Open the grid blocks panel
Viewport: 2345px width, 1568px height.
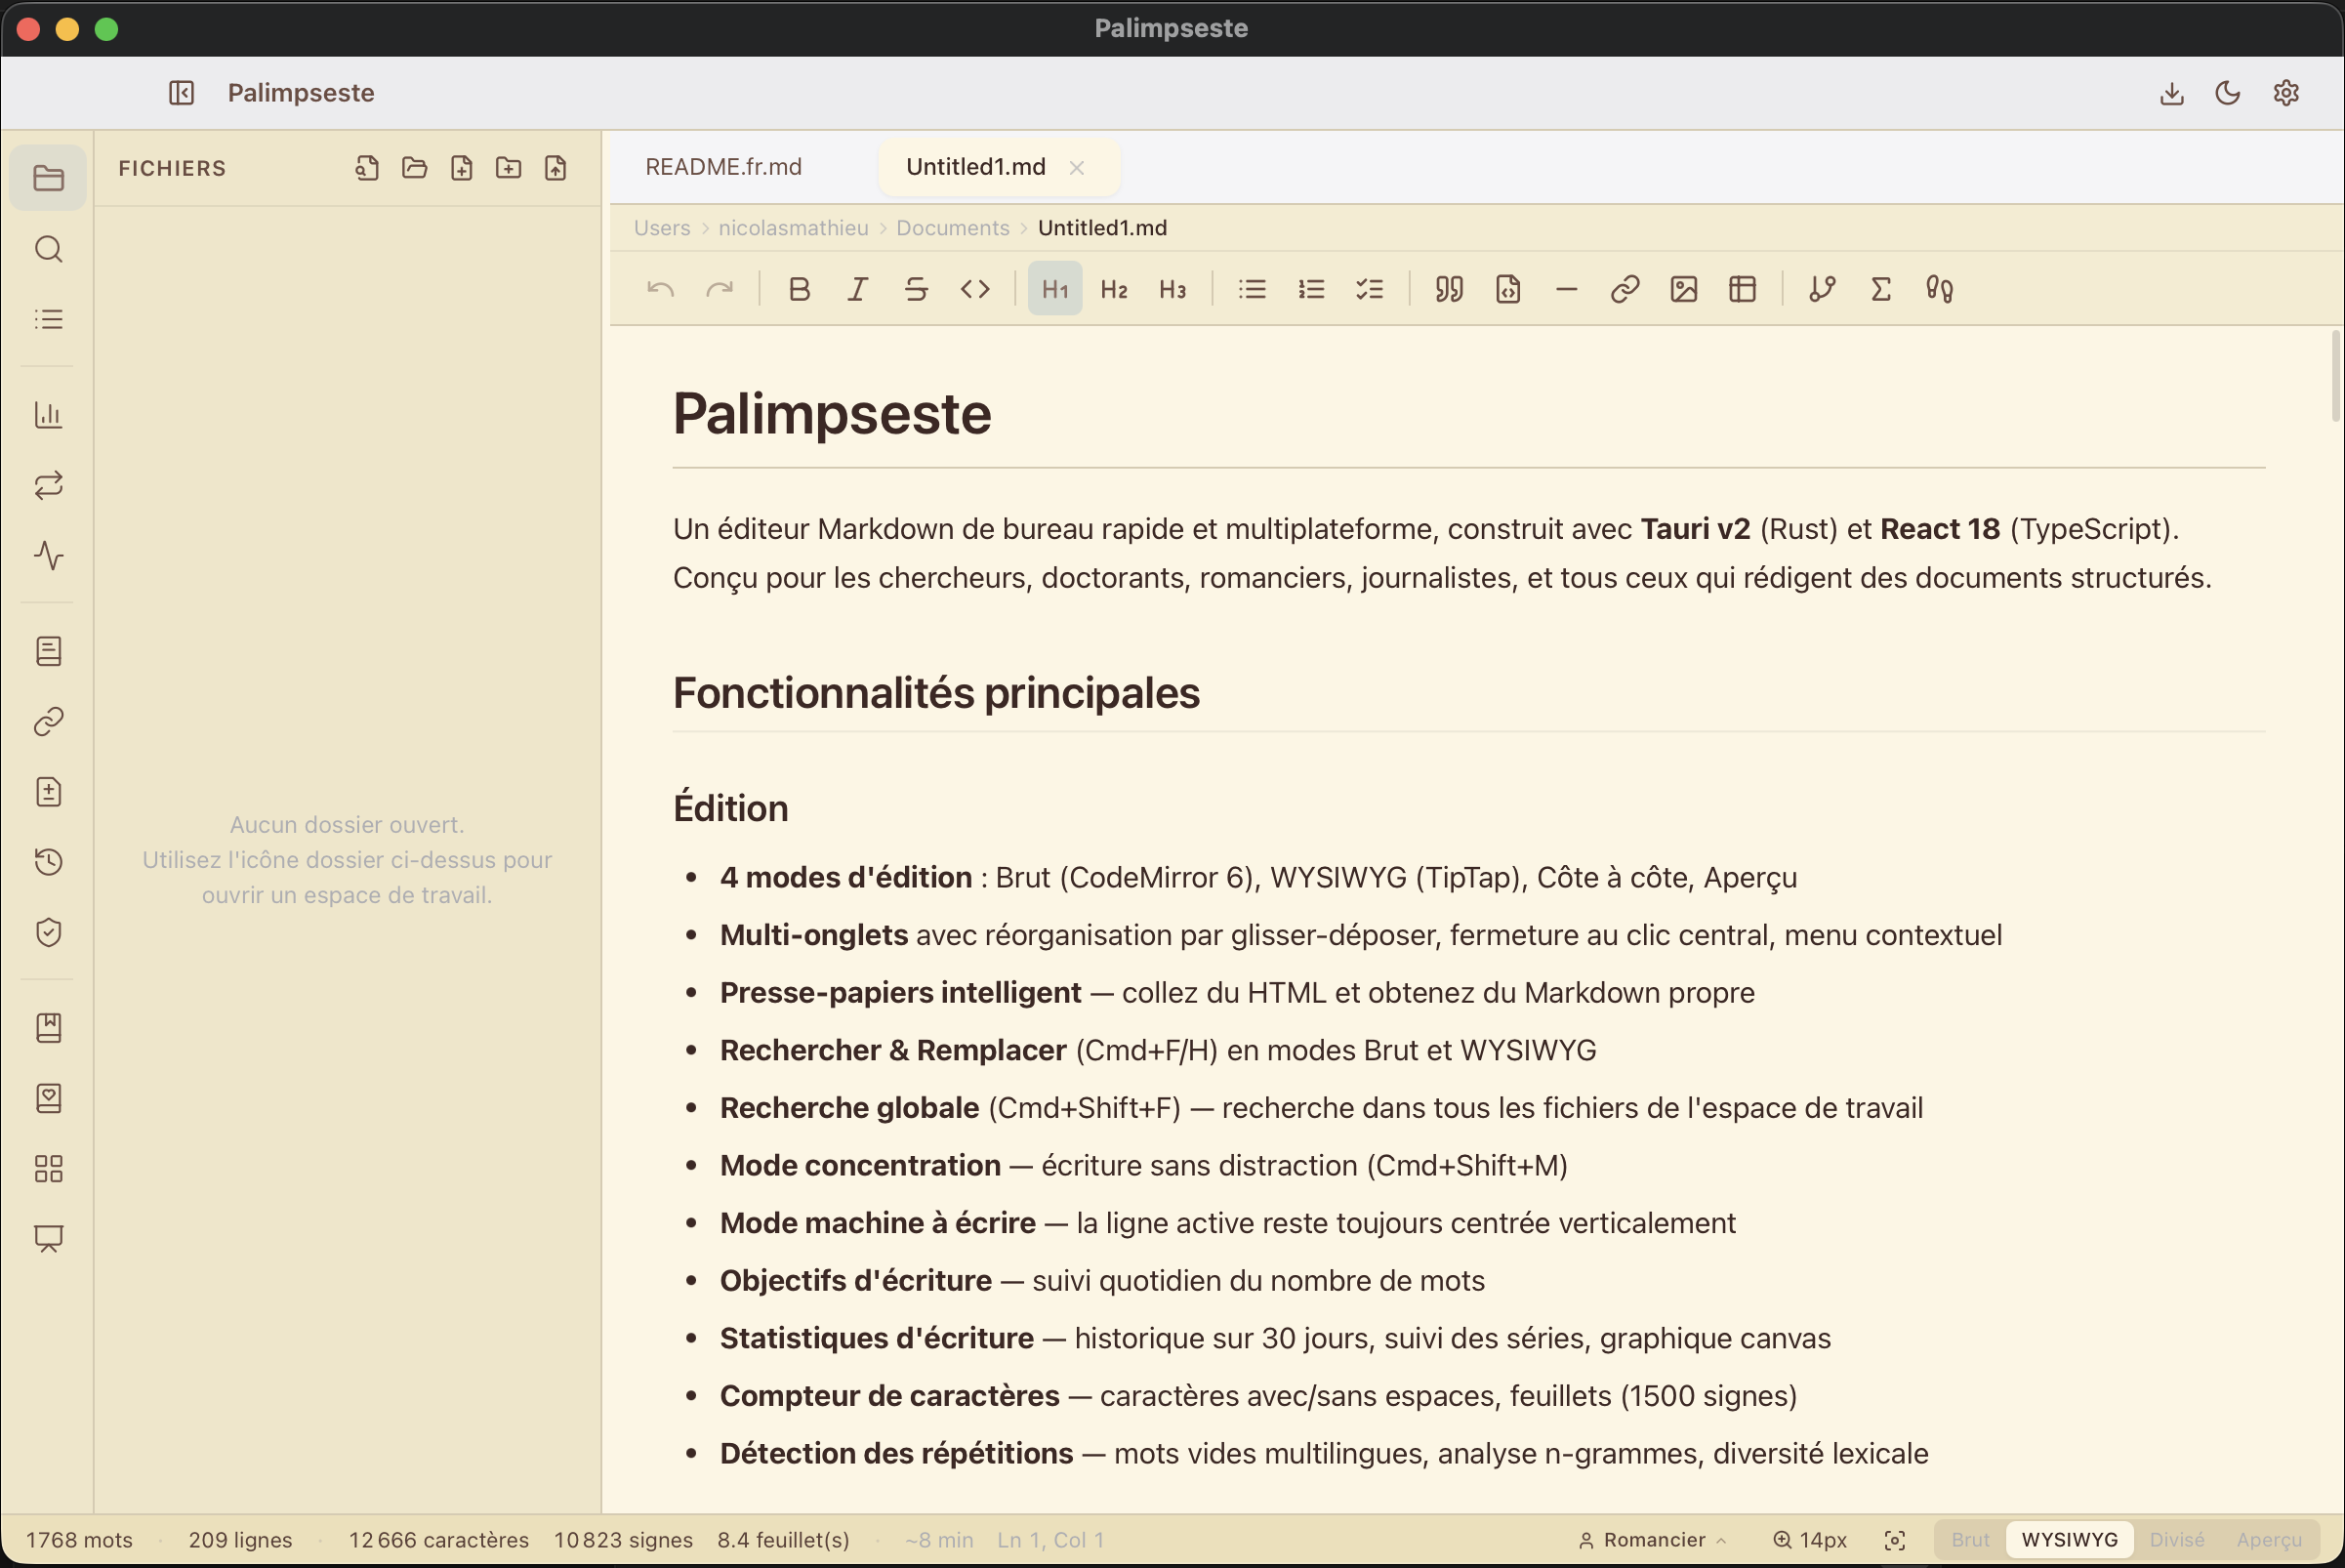[48, 1168]
